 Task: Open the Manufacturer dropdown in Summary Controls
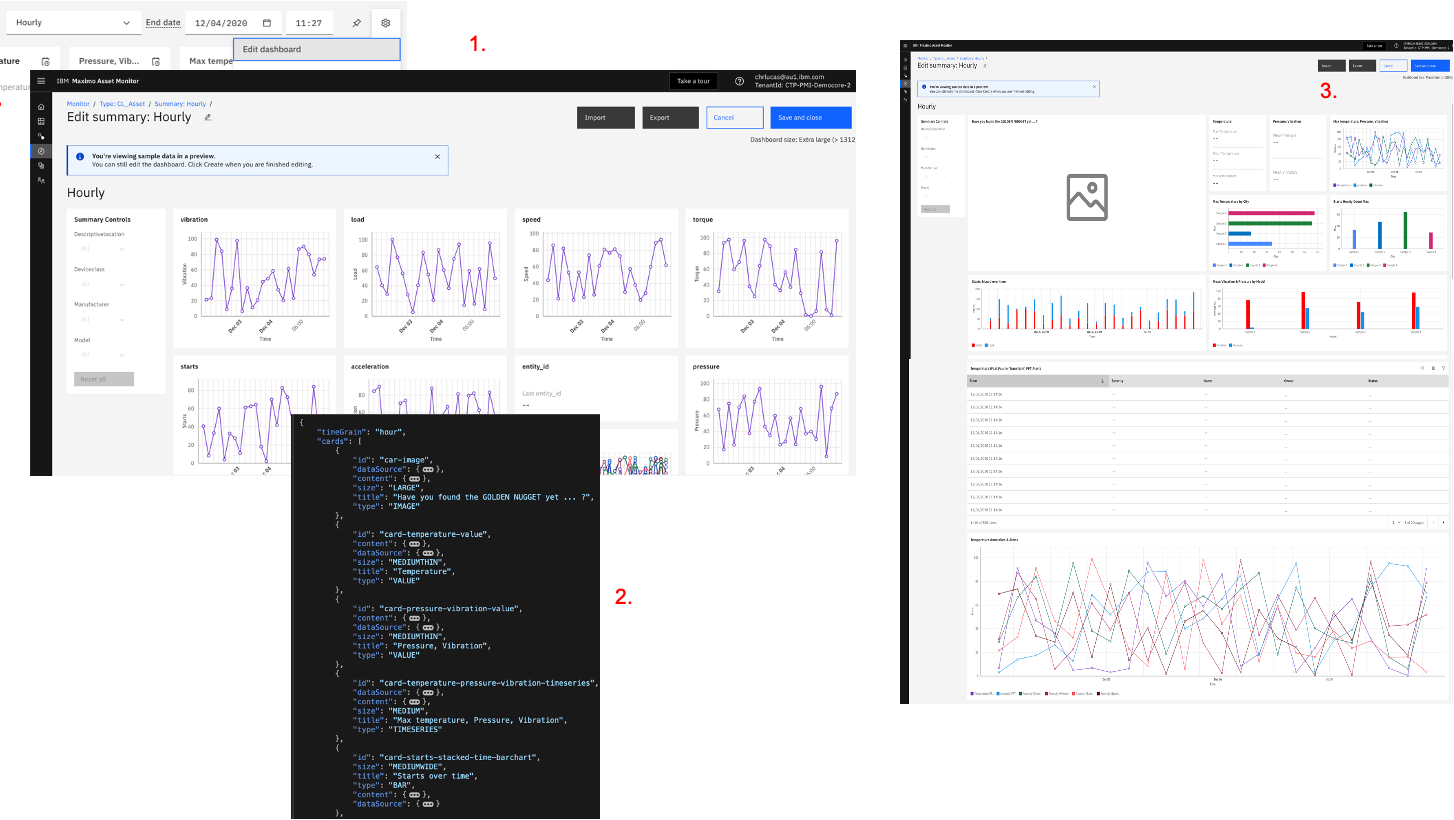coord(101,319)
